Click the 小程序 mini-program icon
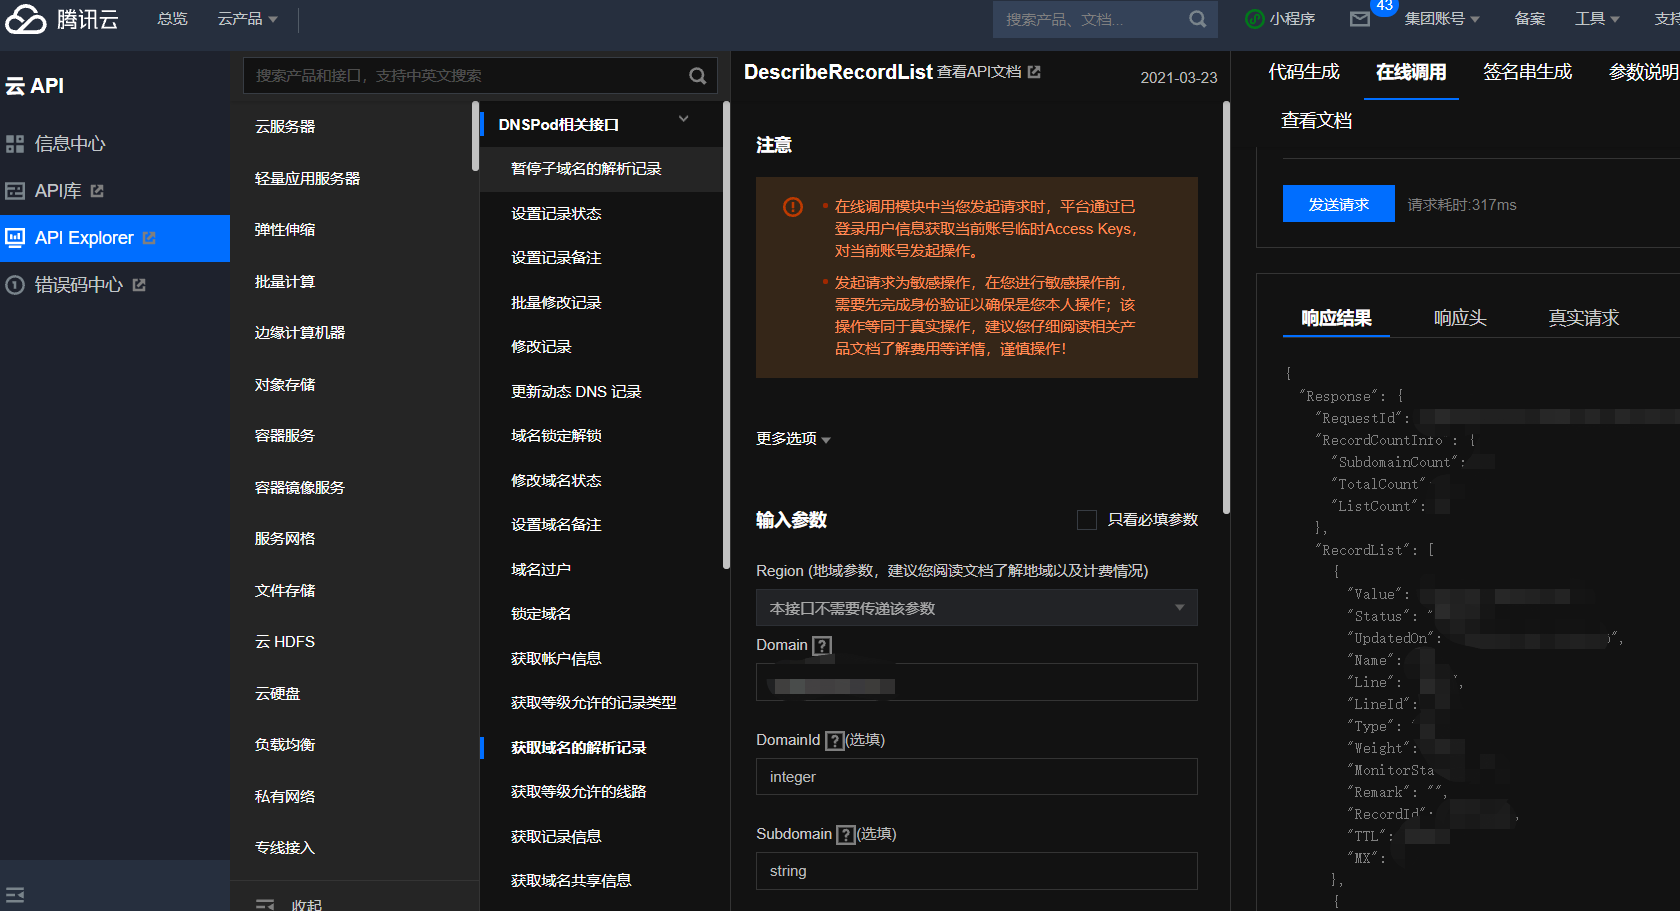 pos(1255,19)
